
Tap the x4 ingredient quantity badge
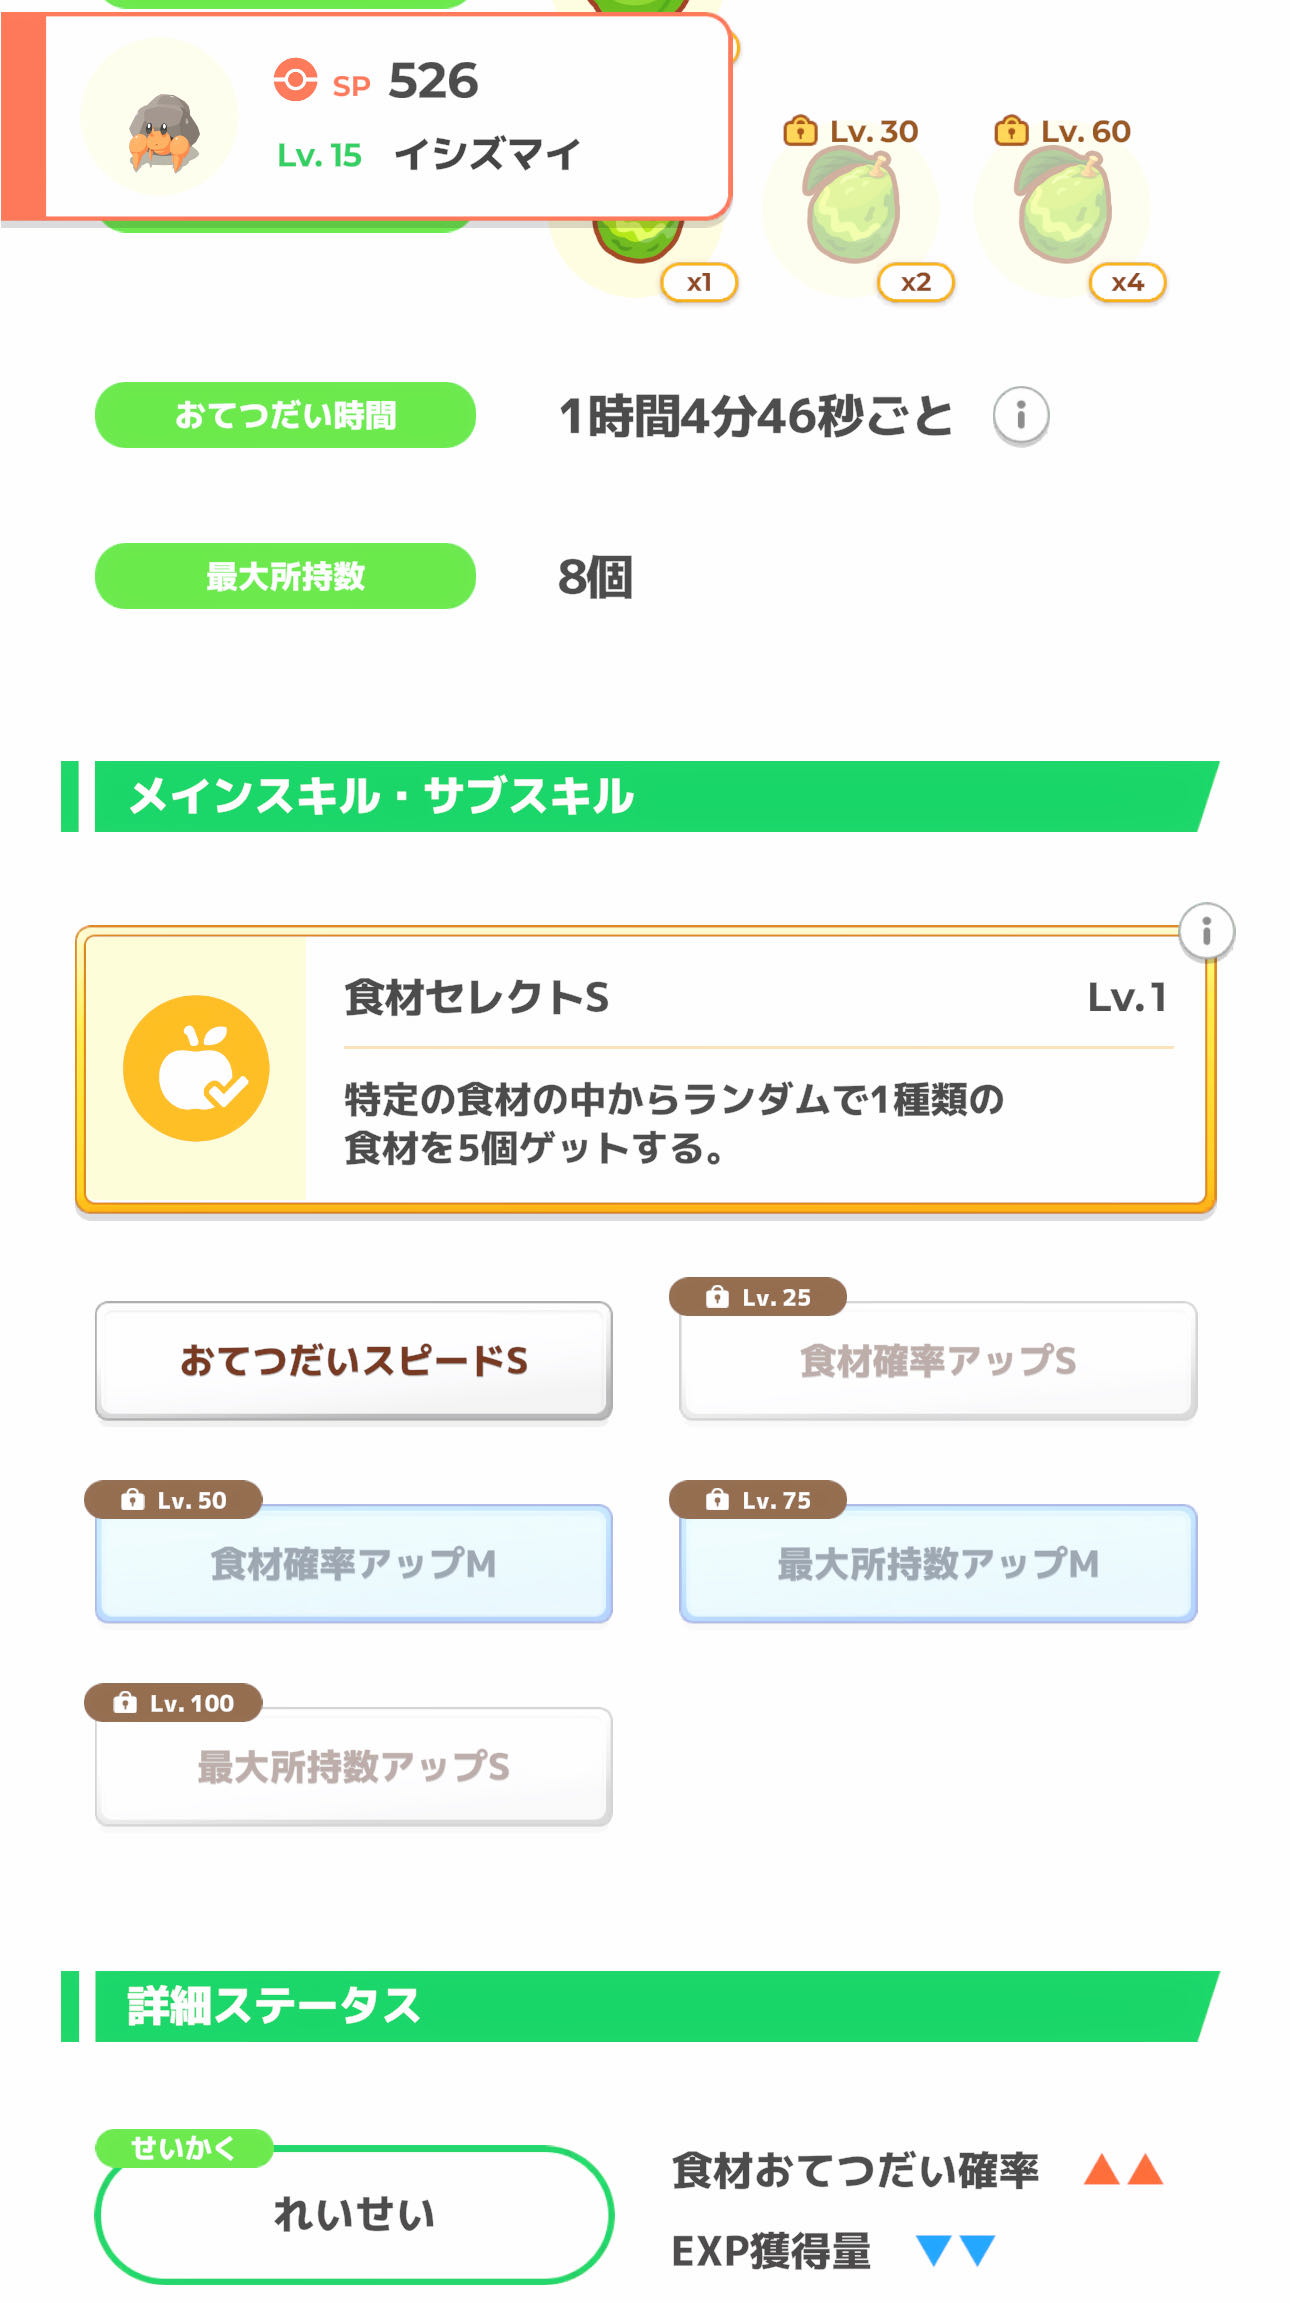click(x=1127, y=283)
